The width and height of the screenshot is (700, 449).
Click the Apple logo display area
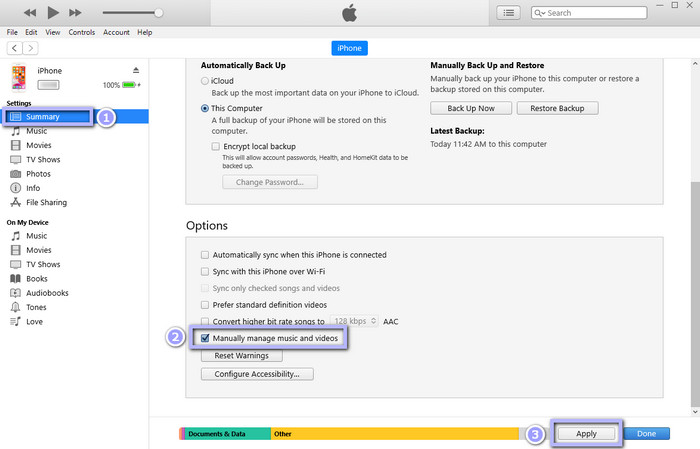coord(350,13)
